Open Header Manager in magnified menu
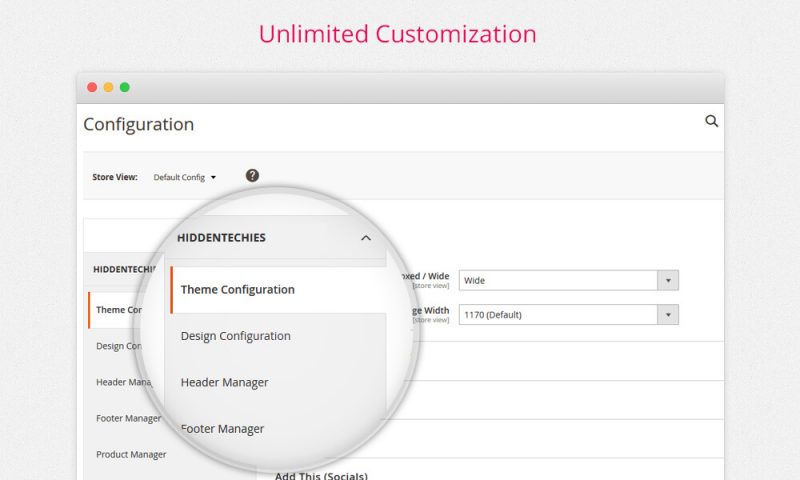Viewport: 800px width, 480px height. pos(224,383)
